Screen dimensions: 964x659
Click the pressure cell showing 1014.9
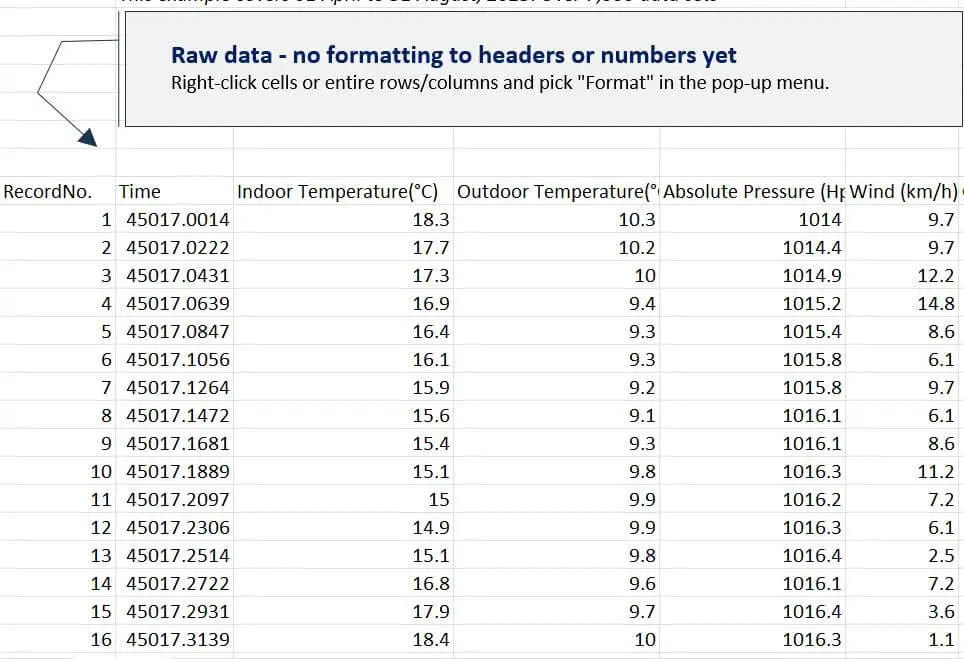click(811, 276)
